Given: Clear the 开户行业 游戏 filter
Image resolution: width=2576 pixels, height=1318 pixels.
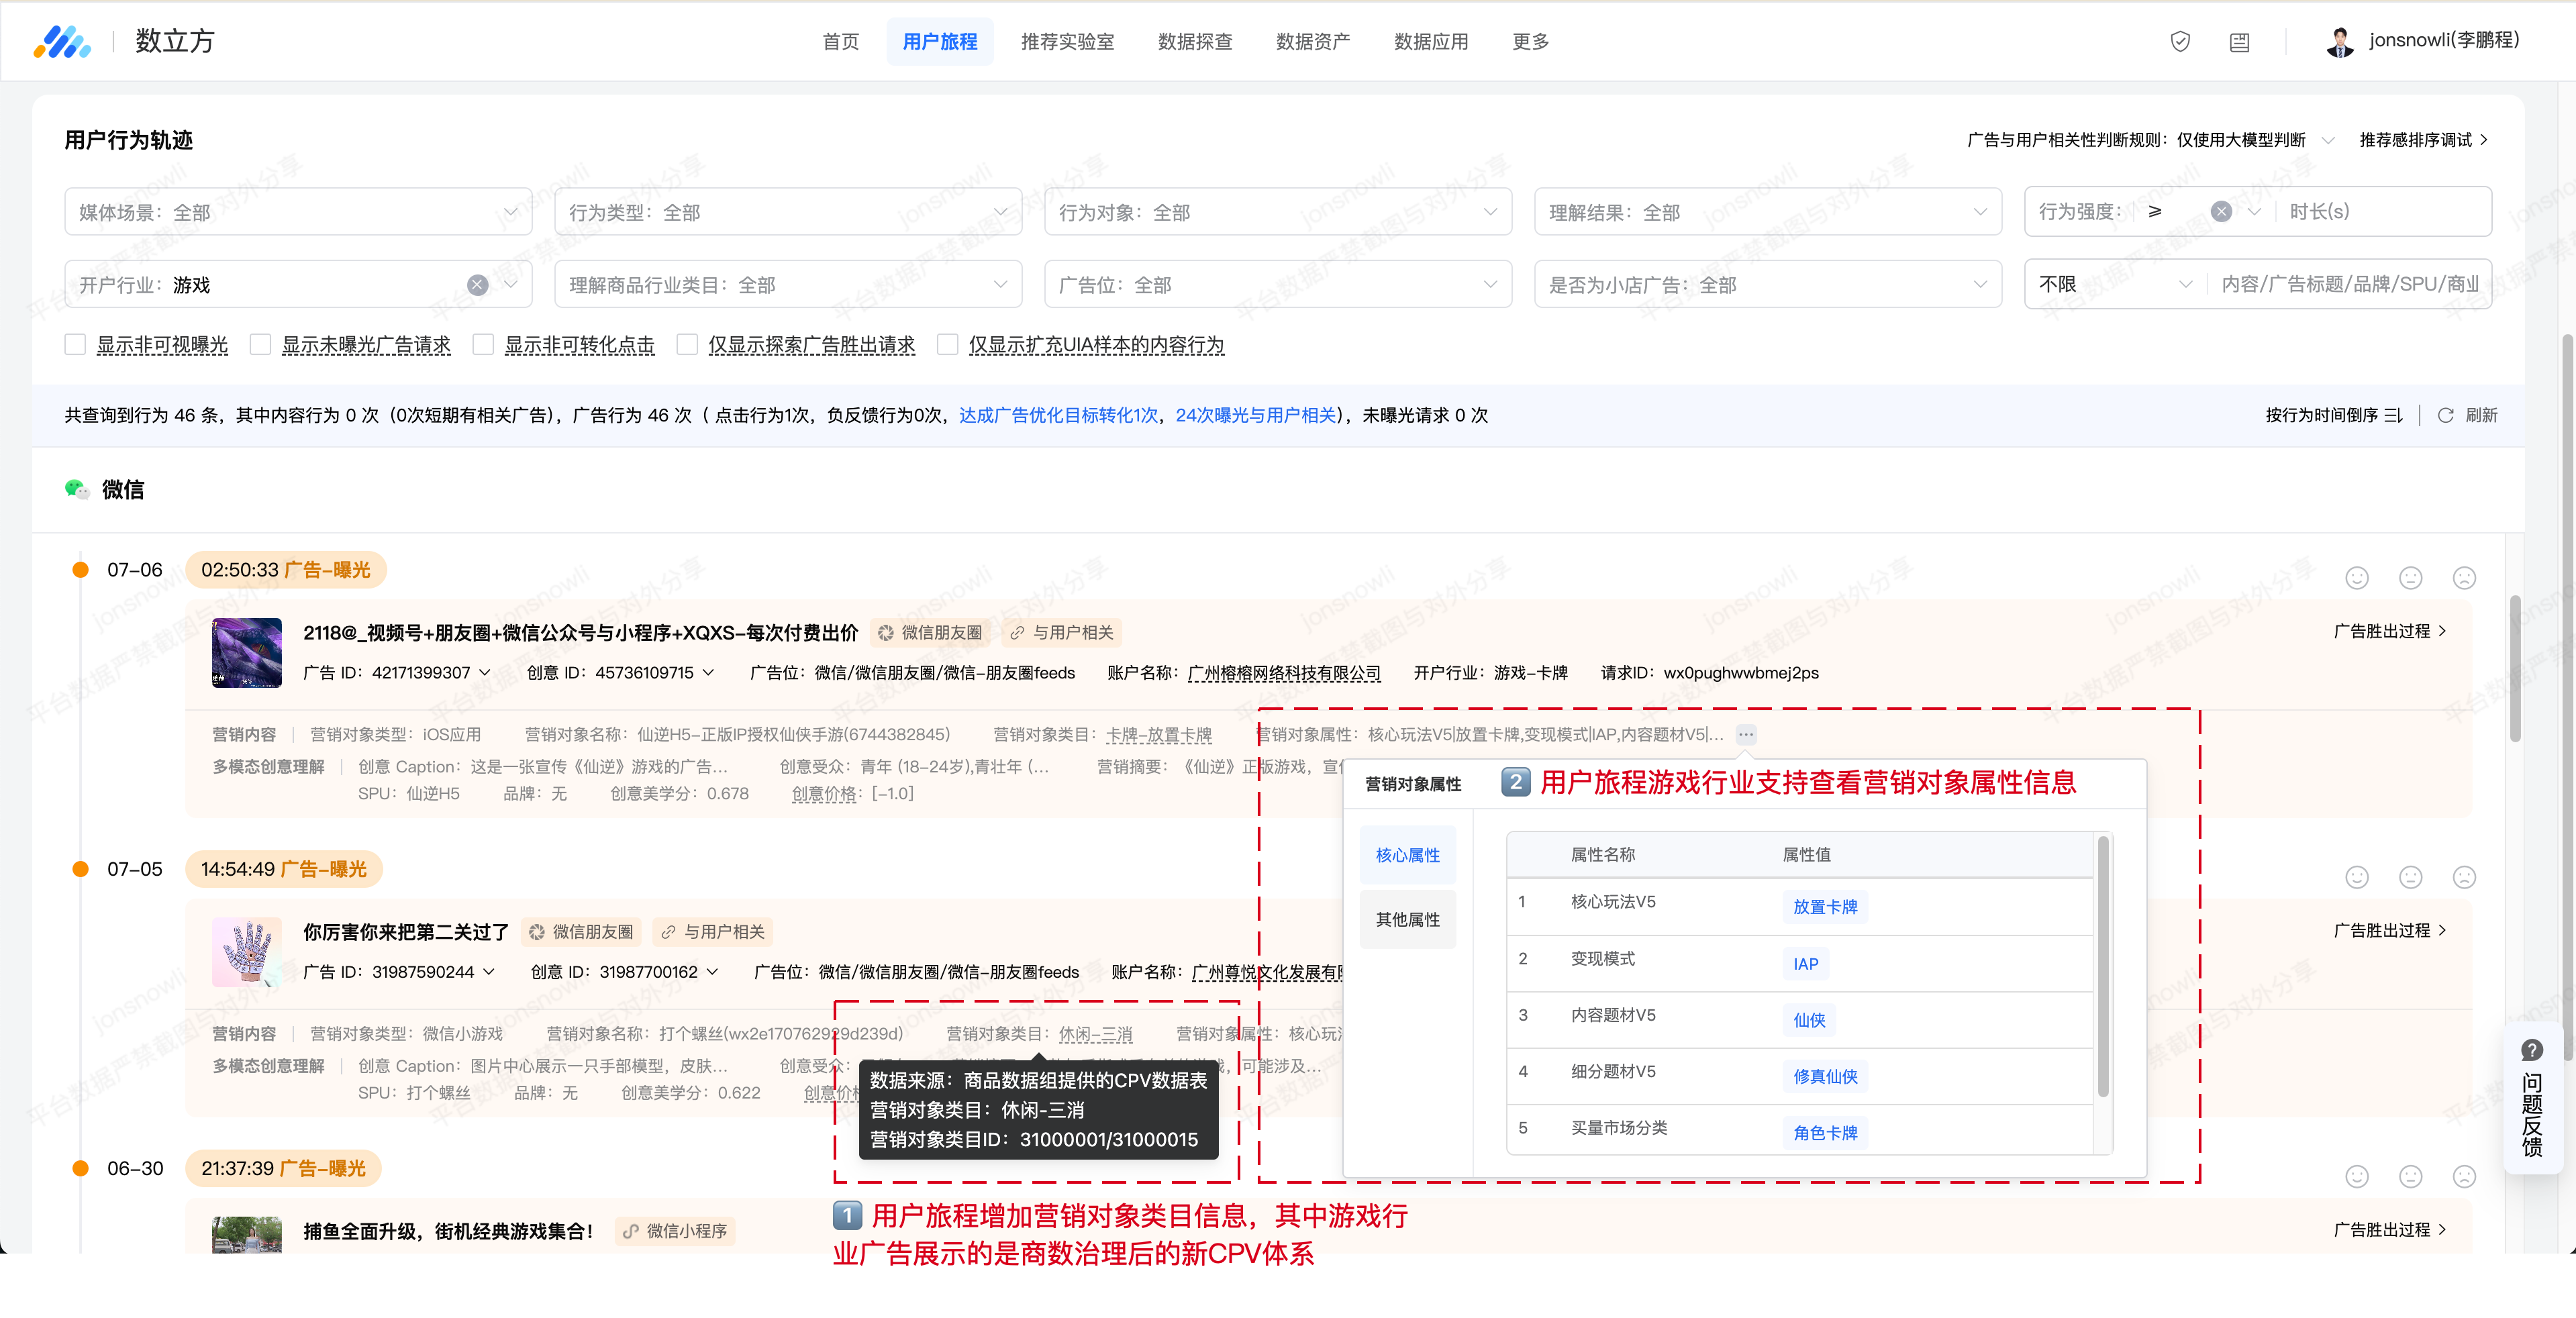Looking at the screenshot, I should coord(478,285).
